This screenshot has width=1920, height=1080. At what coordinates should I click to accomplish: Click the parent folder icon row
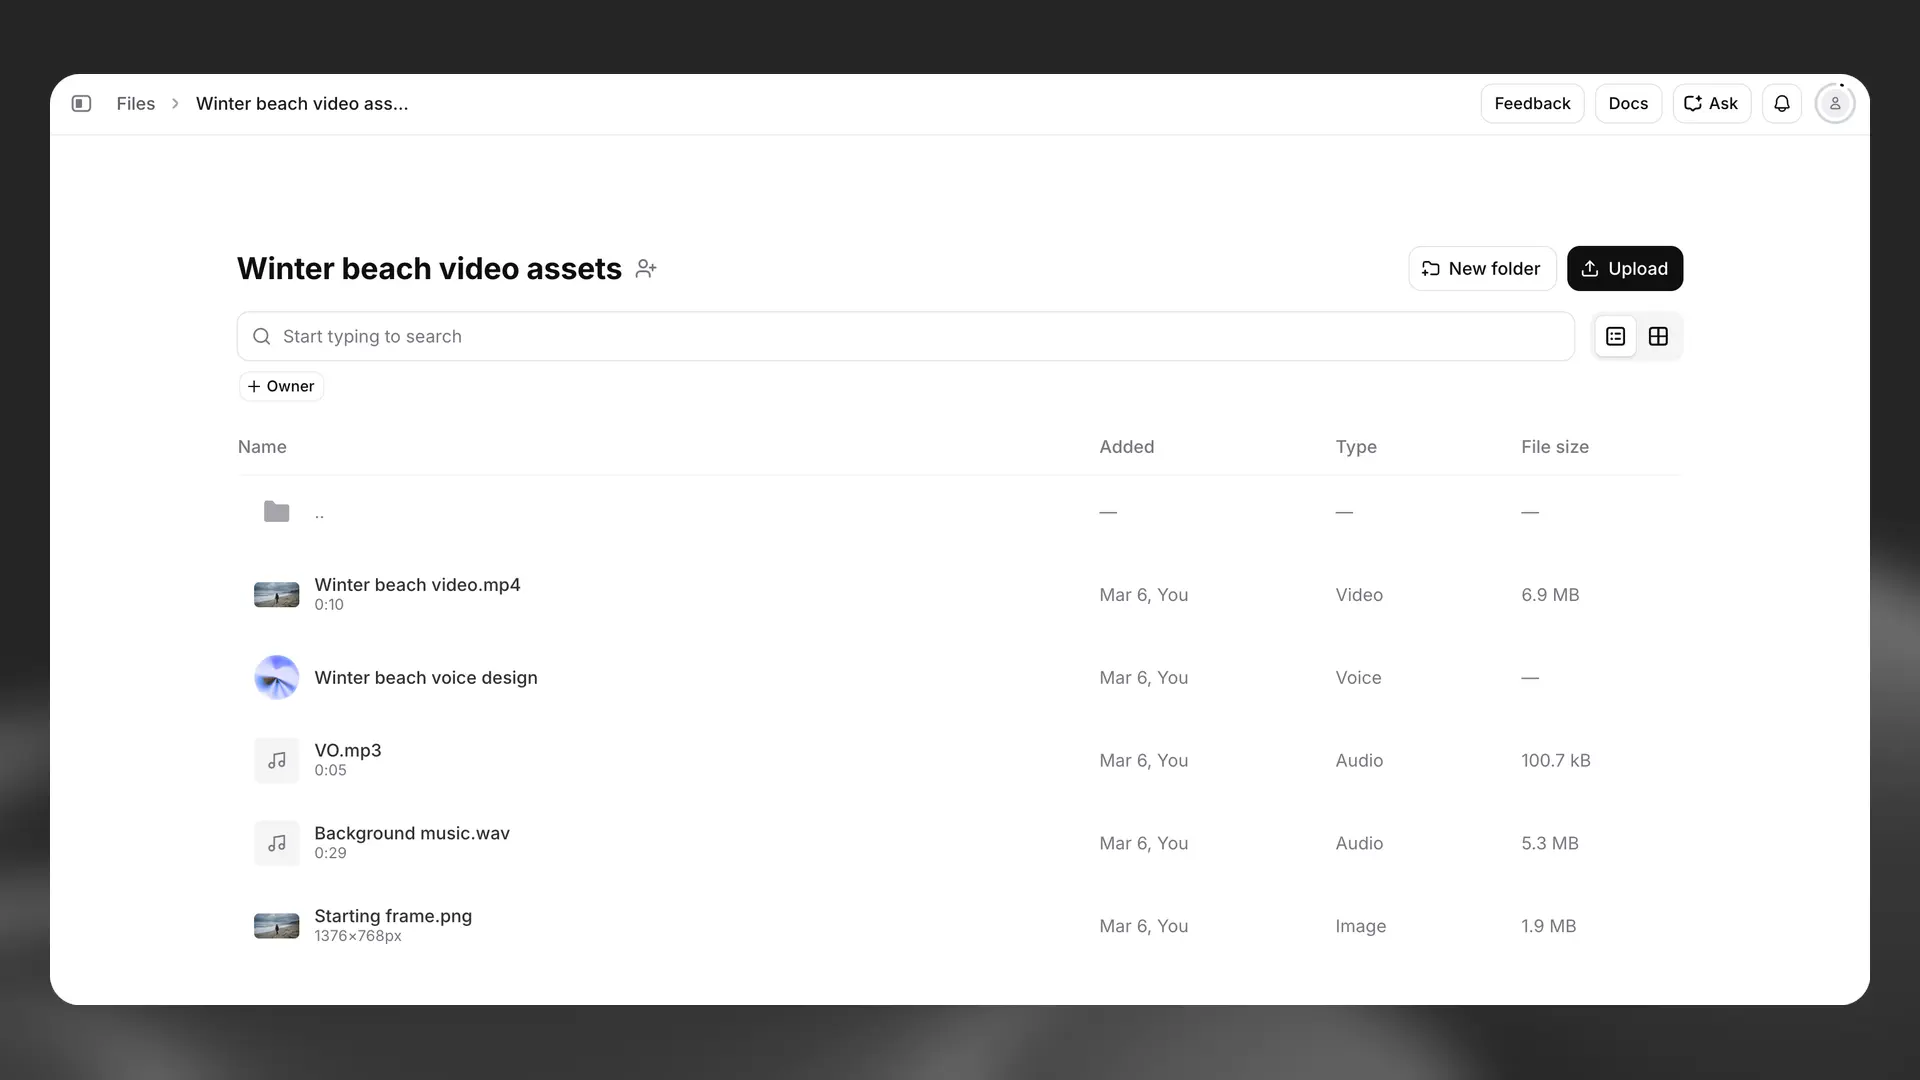pyautogui.click(x=276, y=511)
